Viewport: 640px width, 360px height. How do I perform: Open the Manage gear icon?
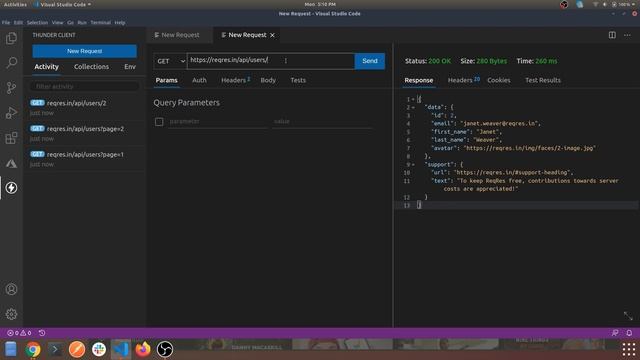11,314
